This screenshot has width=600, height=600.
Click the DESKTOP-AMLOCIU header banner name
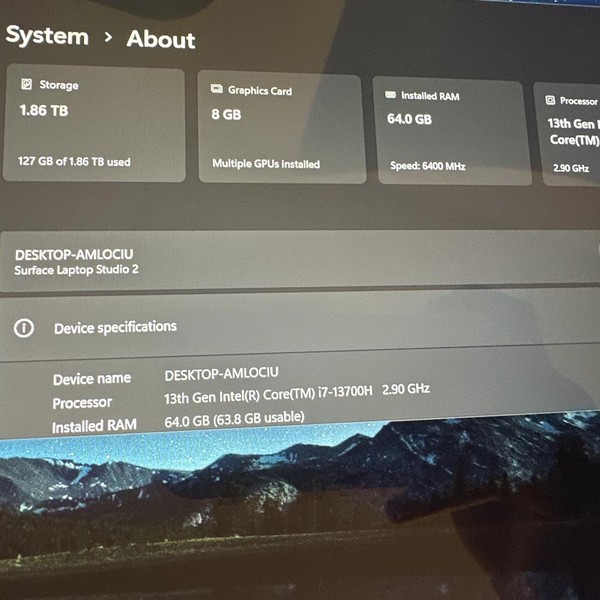click(74, 254)
